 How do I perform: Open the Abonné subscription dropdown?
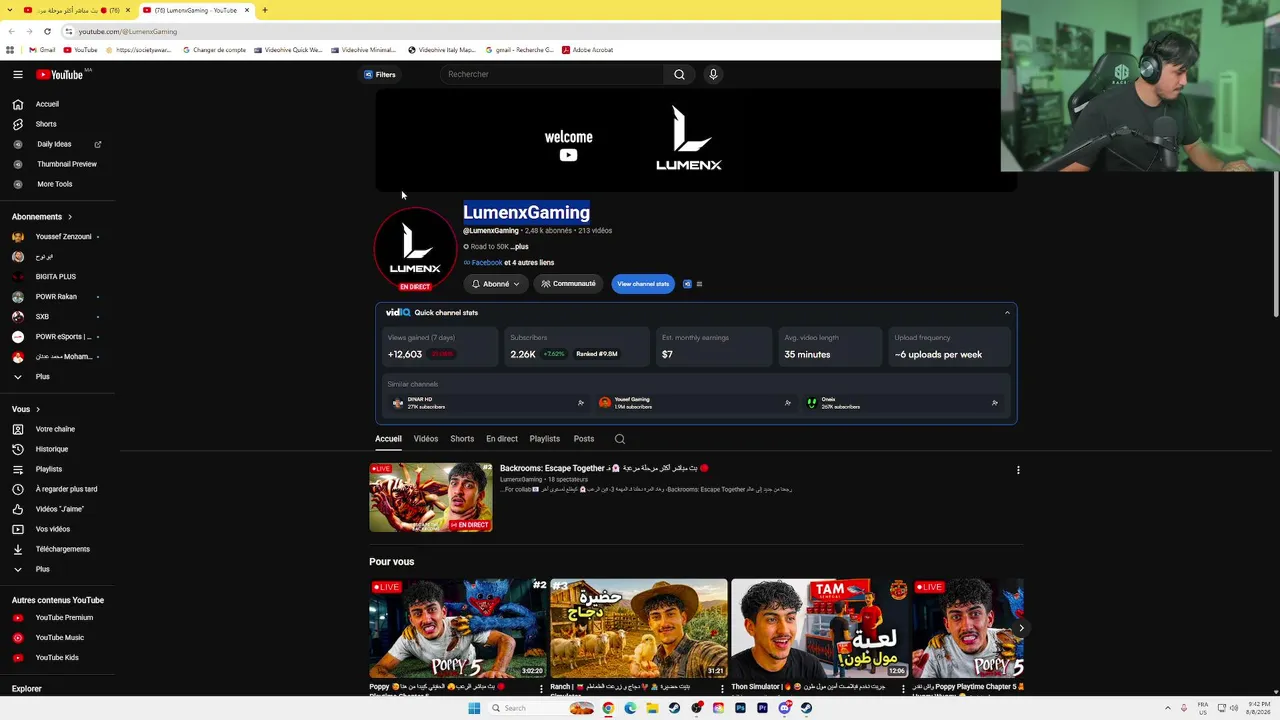coord(497,284)
